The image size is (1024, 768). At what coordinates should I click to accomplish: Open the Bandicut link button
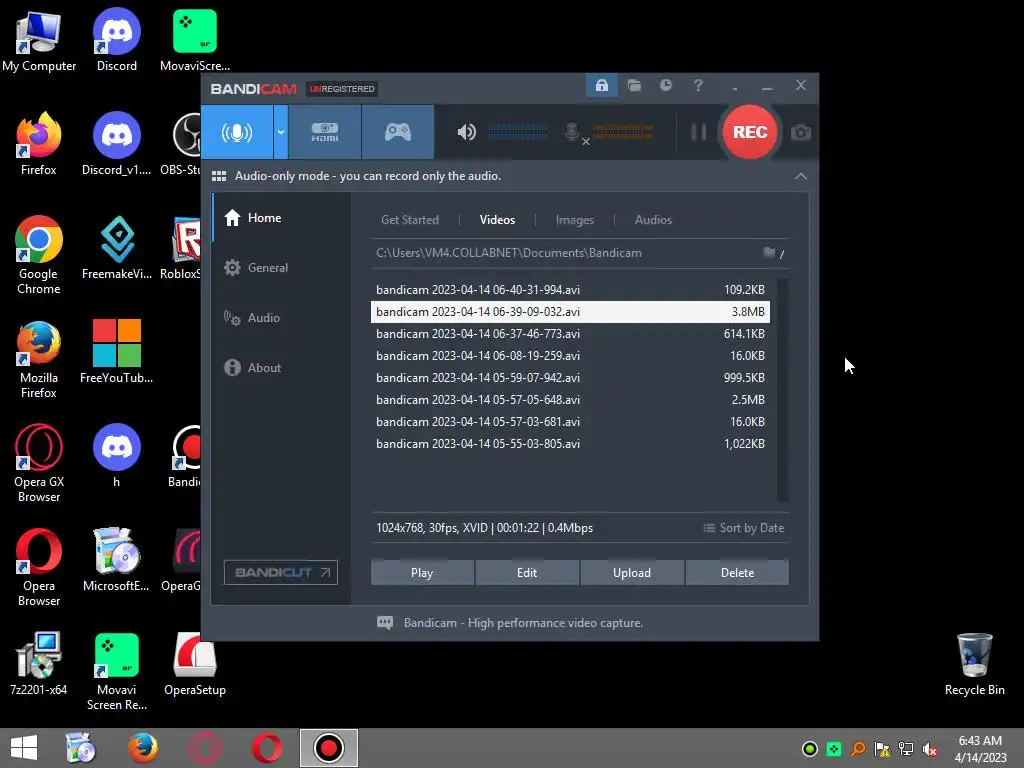(x=281, y=573)
